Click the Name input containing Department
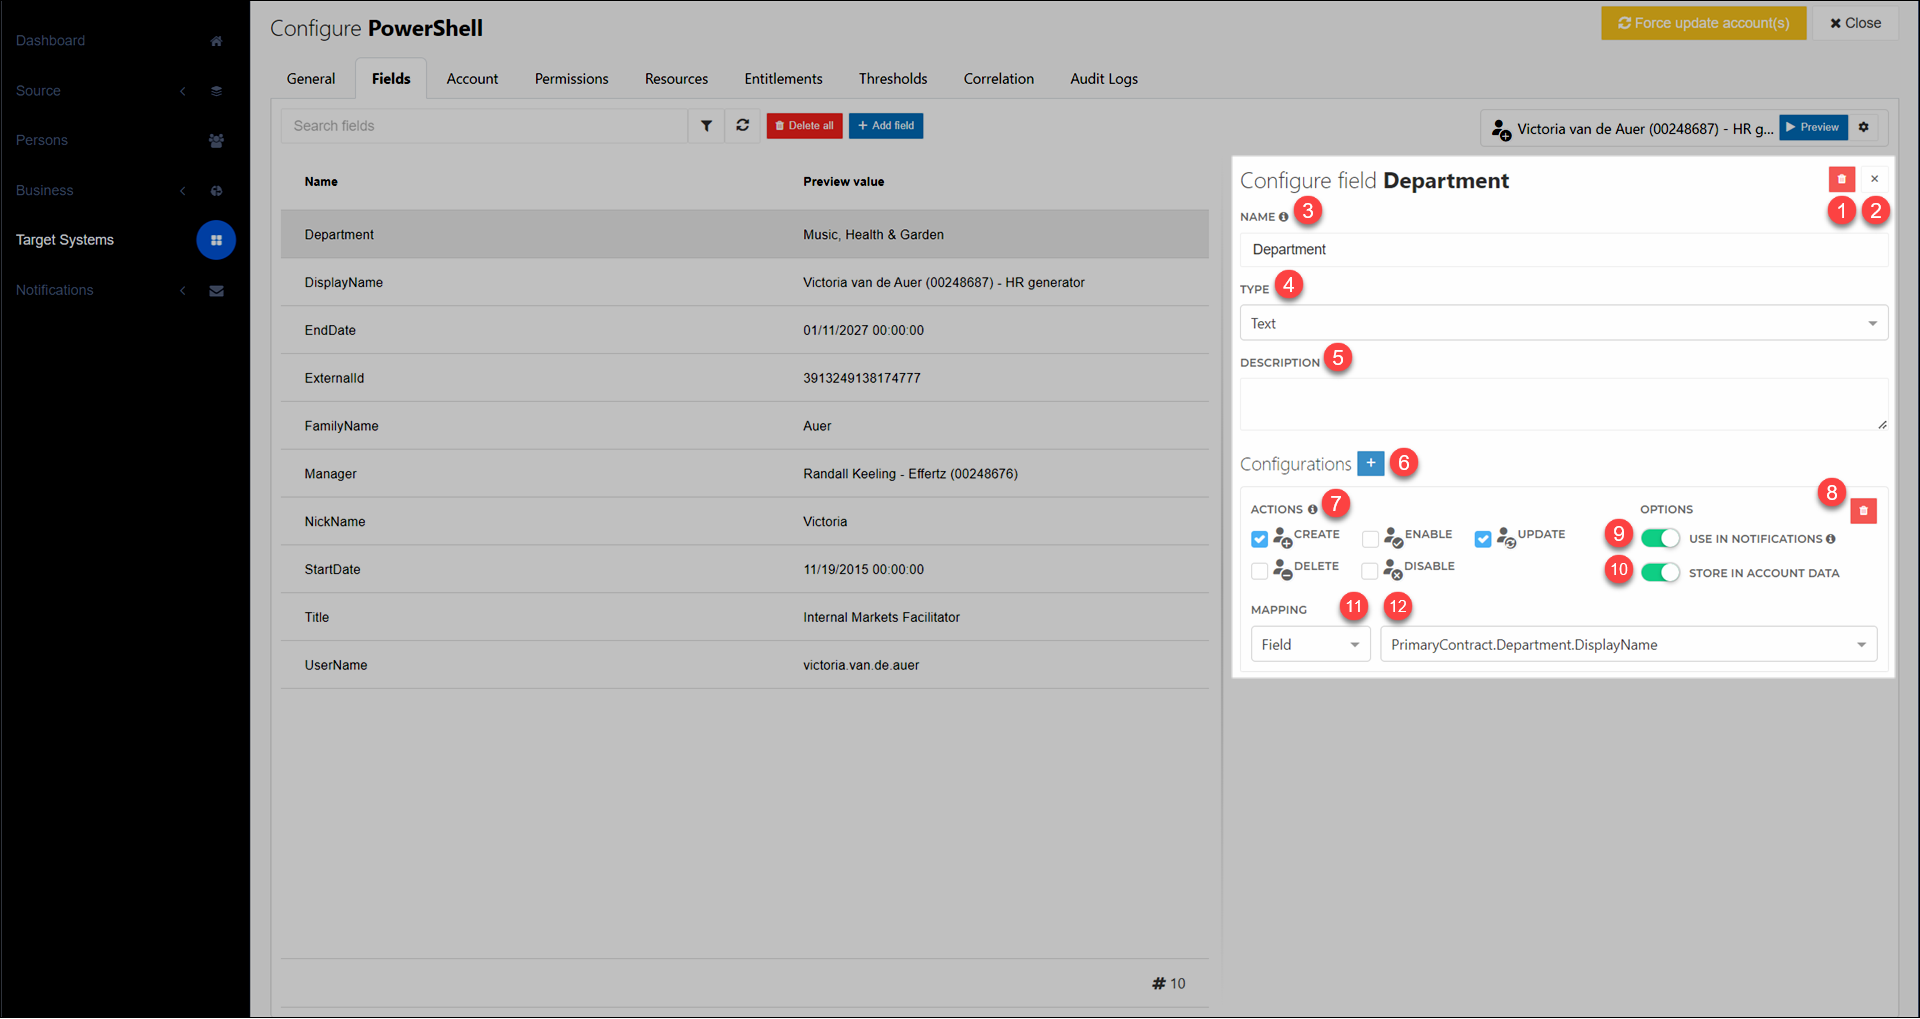This screenshot has height=1019, width=1920. (1564, 250)
